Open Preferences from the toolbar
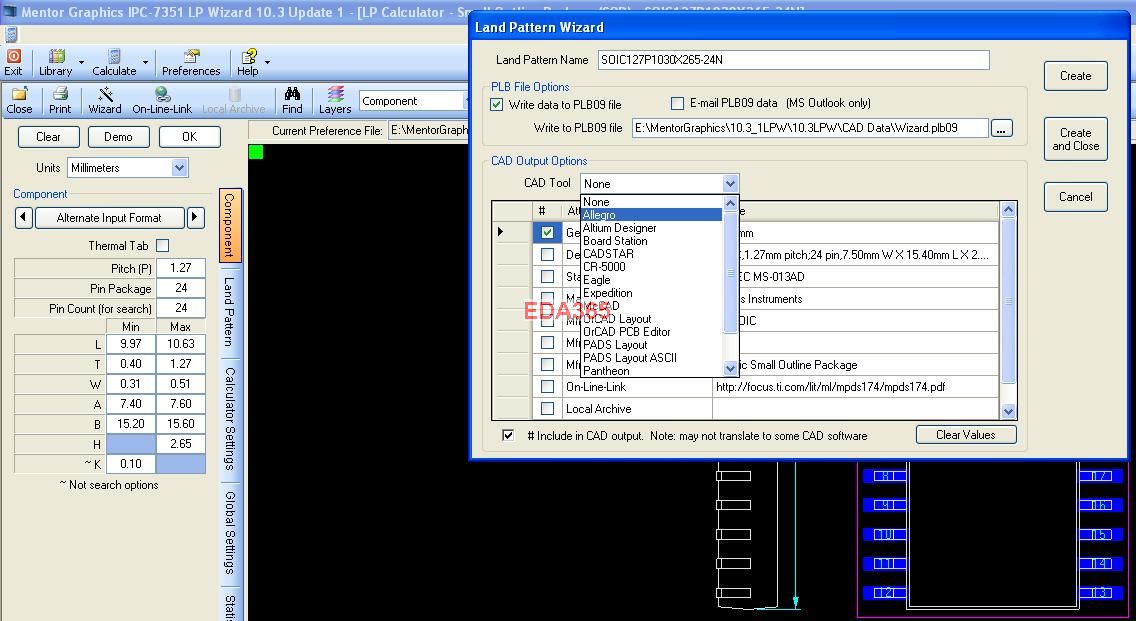Screen dimensions: 1136x621 pyautogui.click(x=191, y=62)
